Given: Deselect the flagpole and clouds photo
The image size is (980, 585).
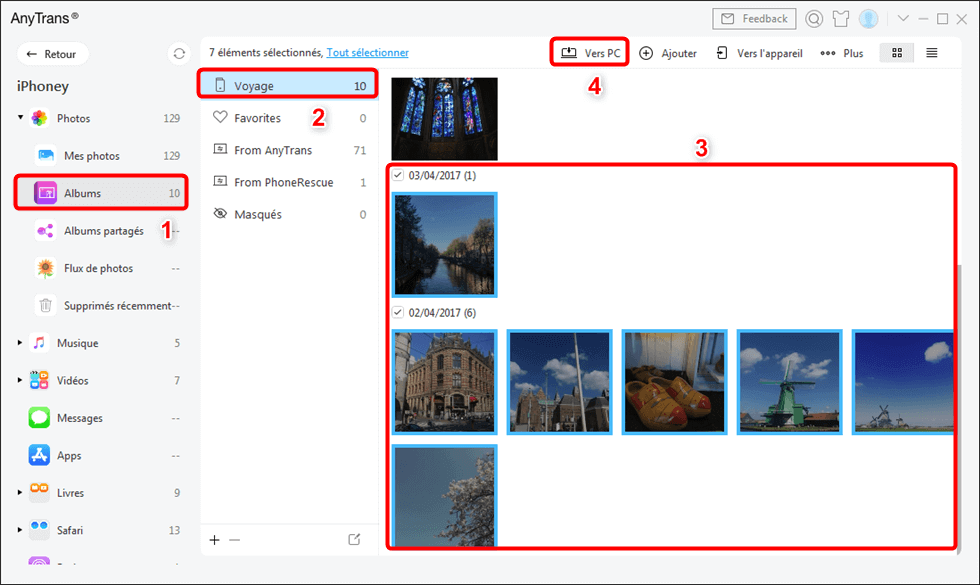Looking at the screenshot, I should (559, 382).
